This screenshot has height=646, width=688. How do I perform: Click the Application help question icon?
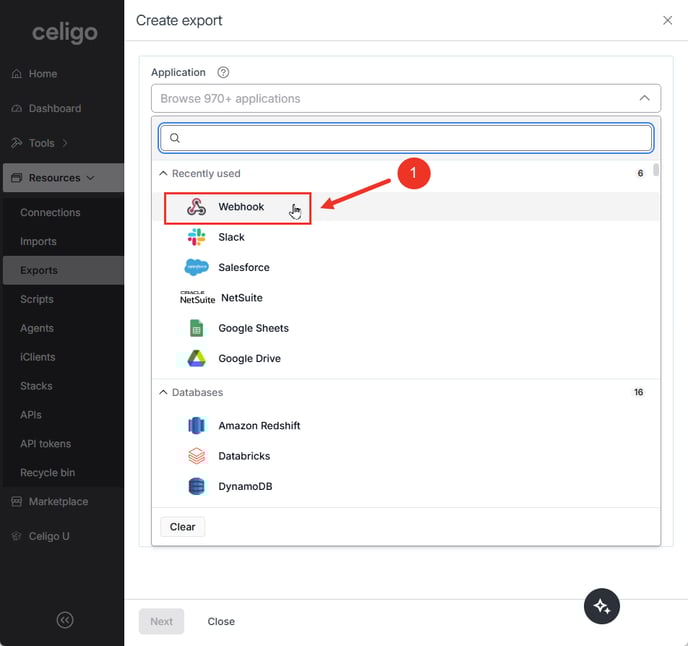coord(223,72)
